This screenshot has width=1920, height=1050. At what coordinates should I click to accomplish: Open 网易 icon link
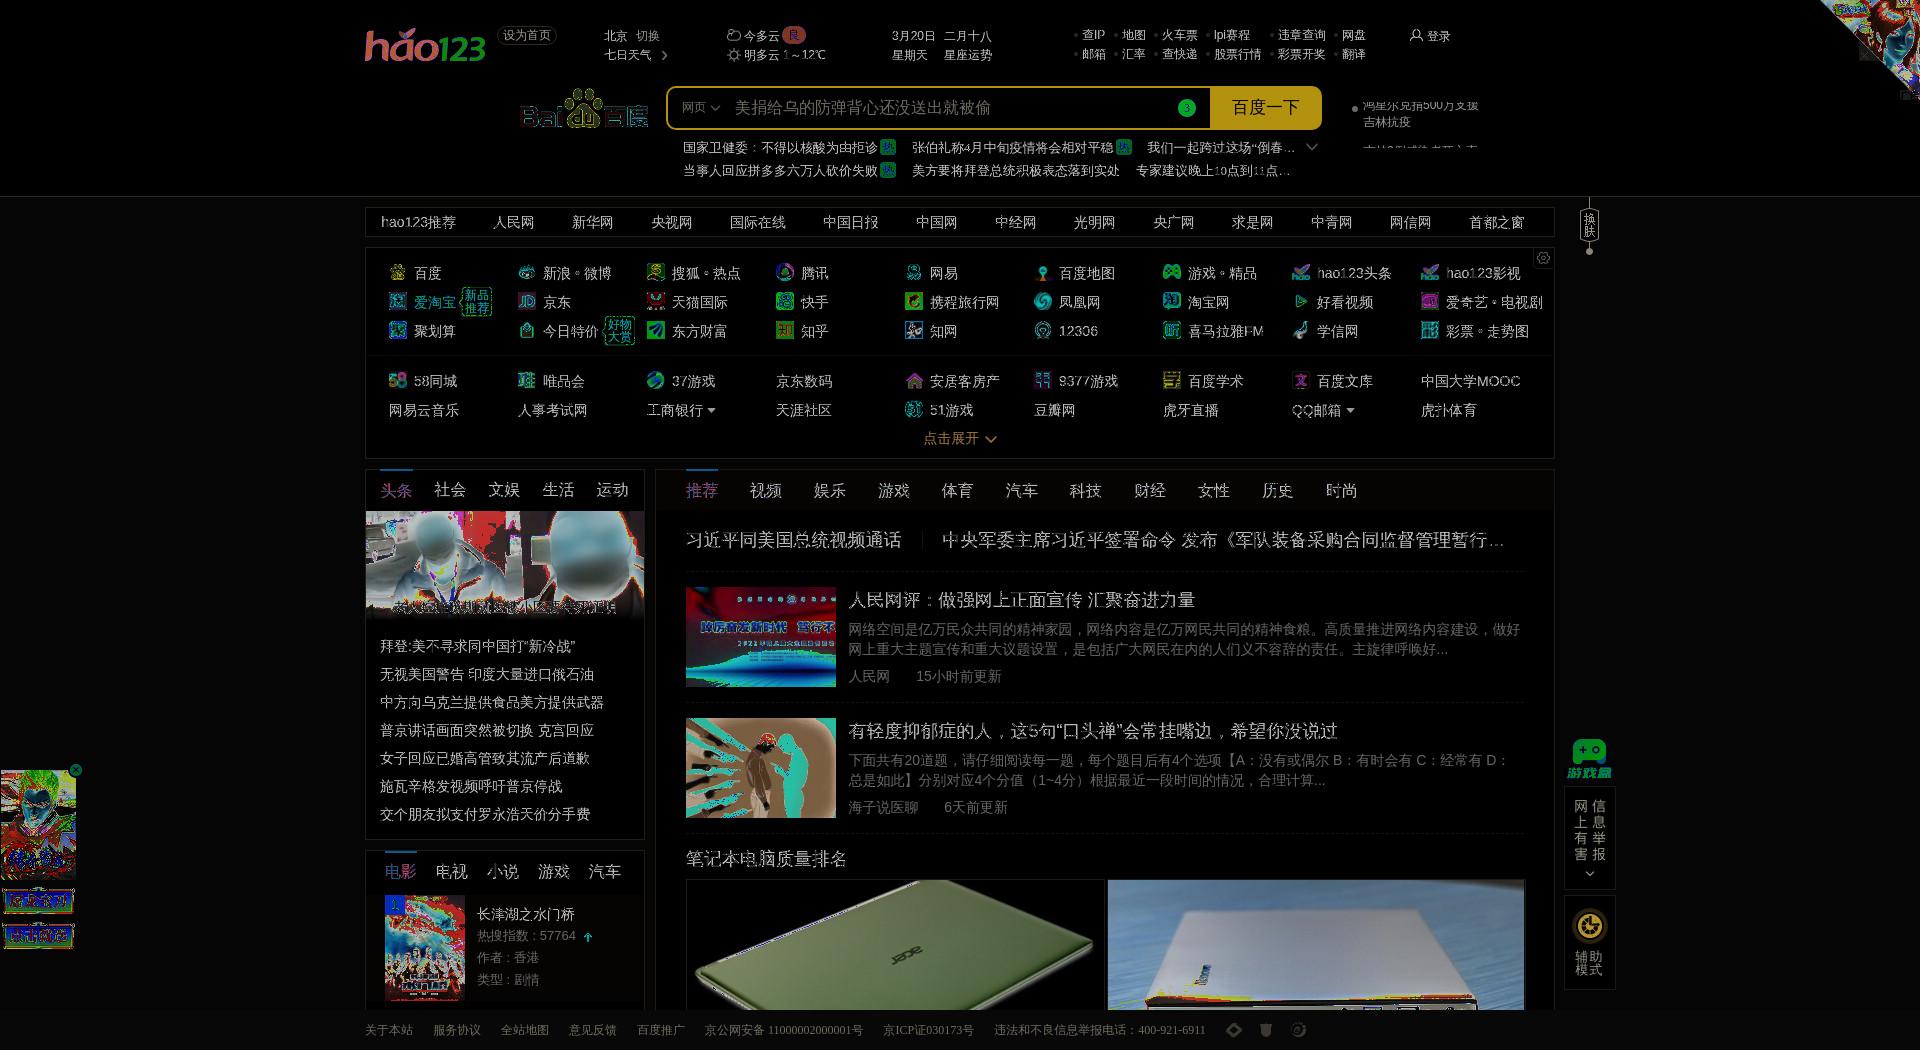(913, 273)
